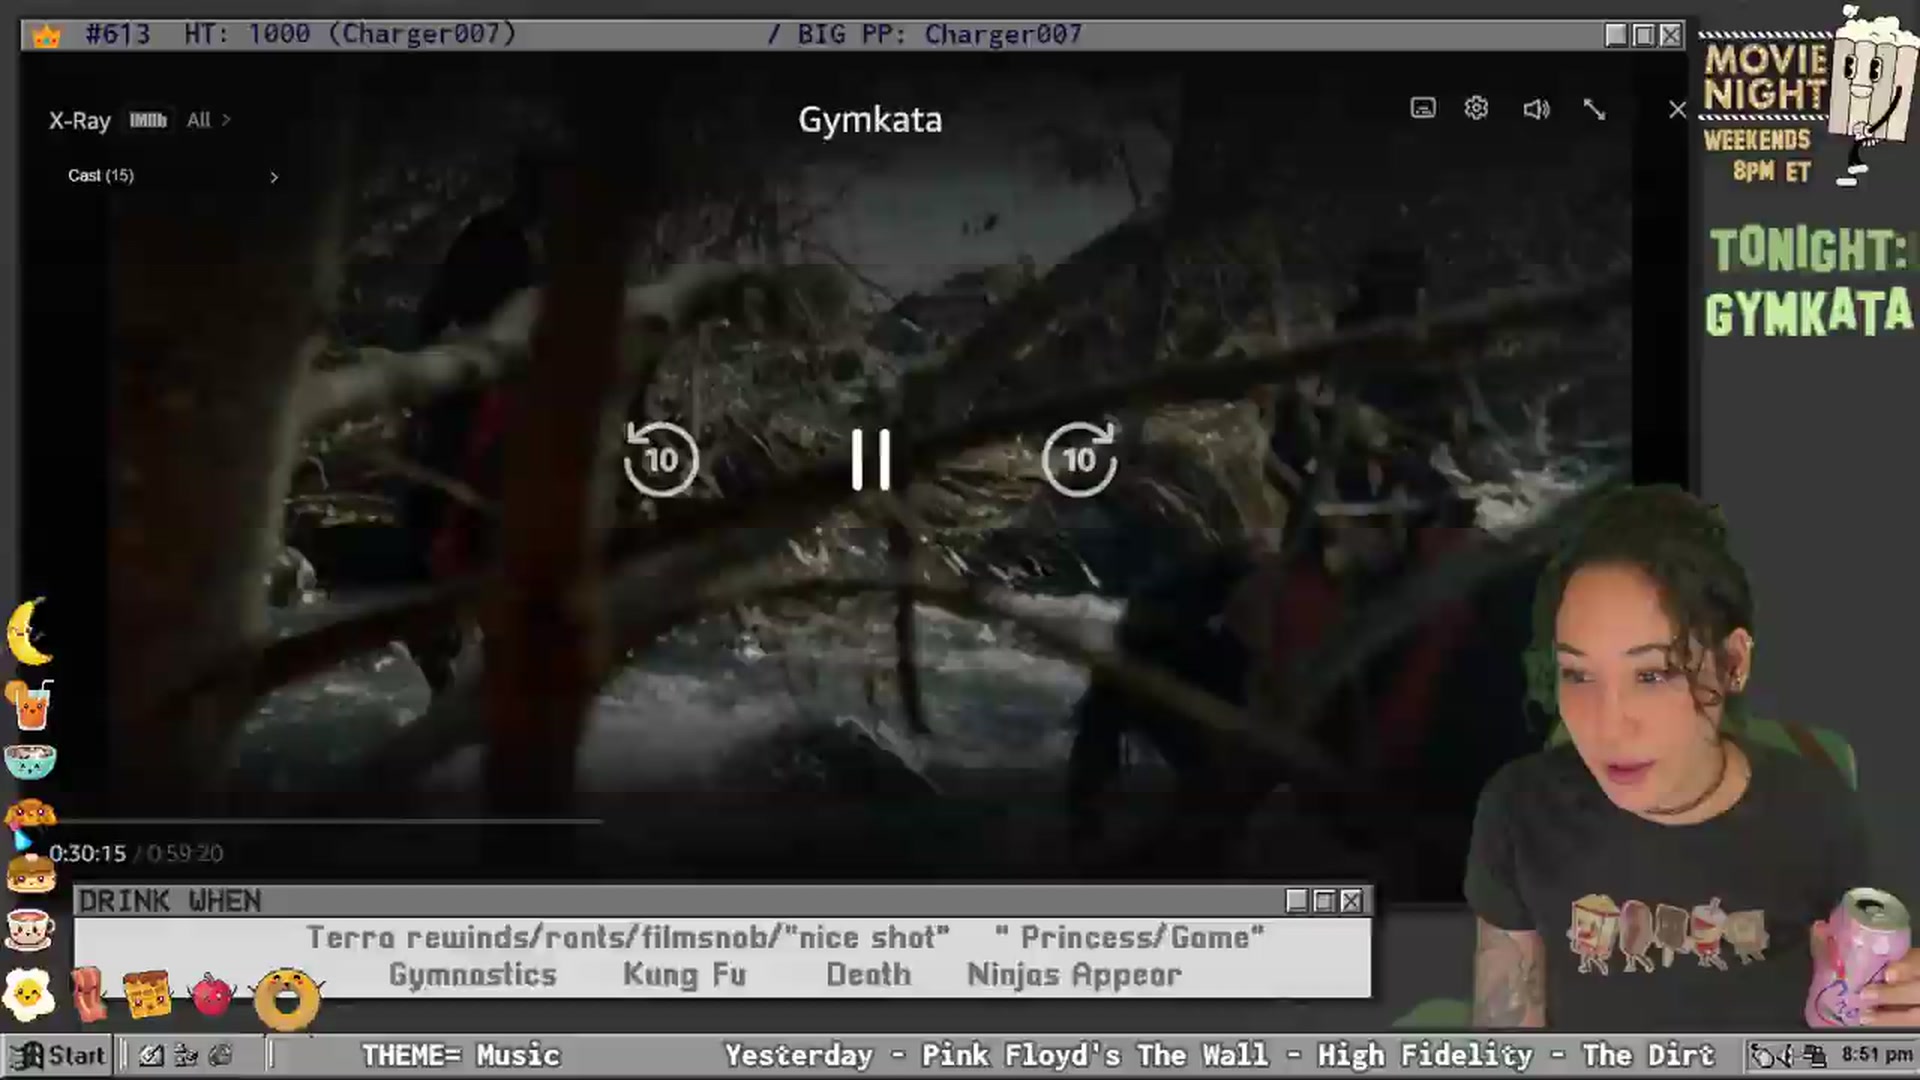Image resolution: width=1920 pixels, height=1080 pixels.
Task: Expand the Cast (15) section
Action: [x=172, y=176]
